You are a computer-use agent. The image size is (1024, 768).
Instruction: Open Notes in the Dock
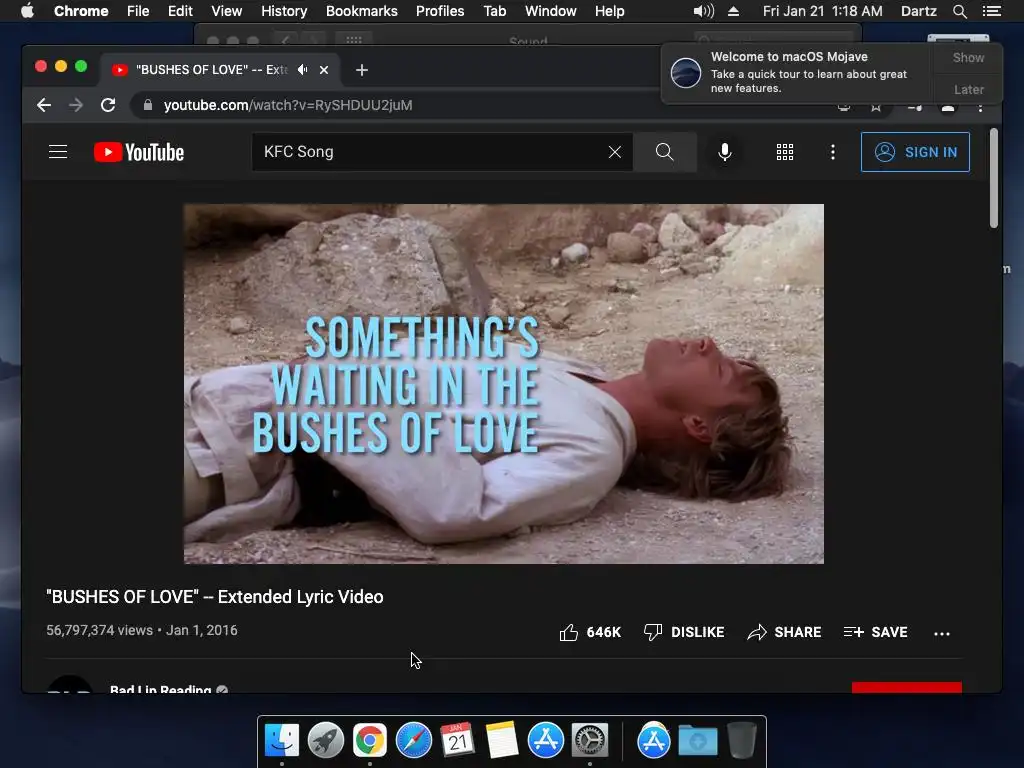(x=502, y=741)
